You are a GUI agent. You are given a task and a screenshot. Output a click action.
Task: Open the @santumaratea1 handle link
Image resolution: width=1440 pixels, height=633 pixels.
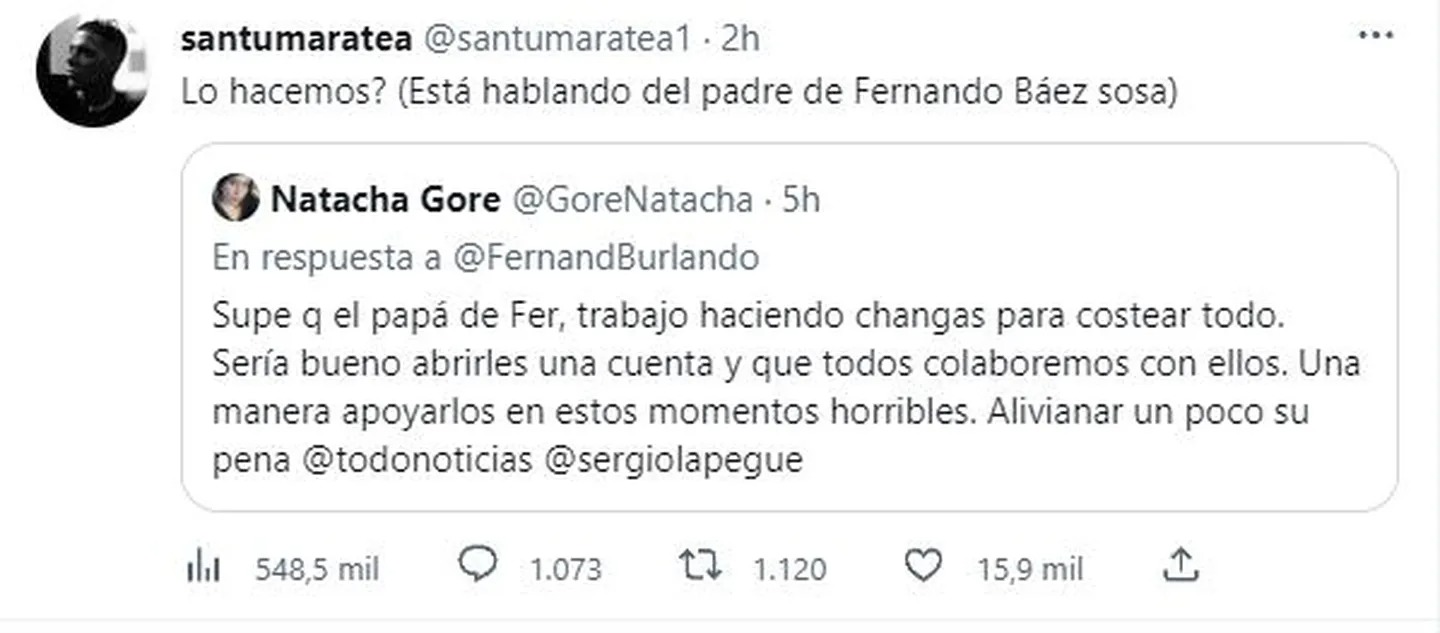point(560,38)
